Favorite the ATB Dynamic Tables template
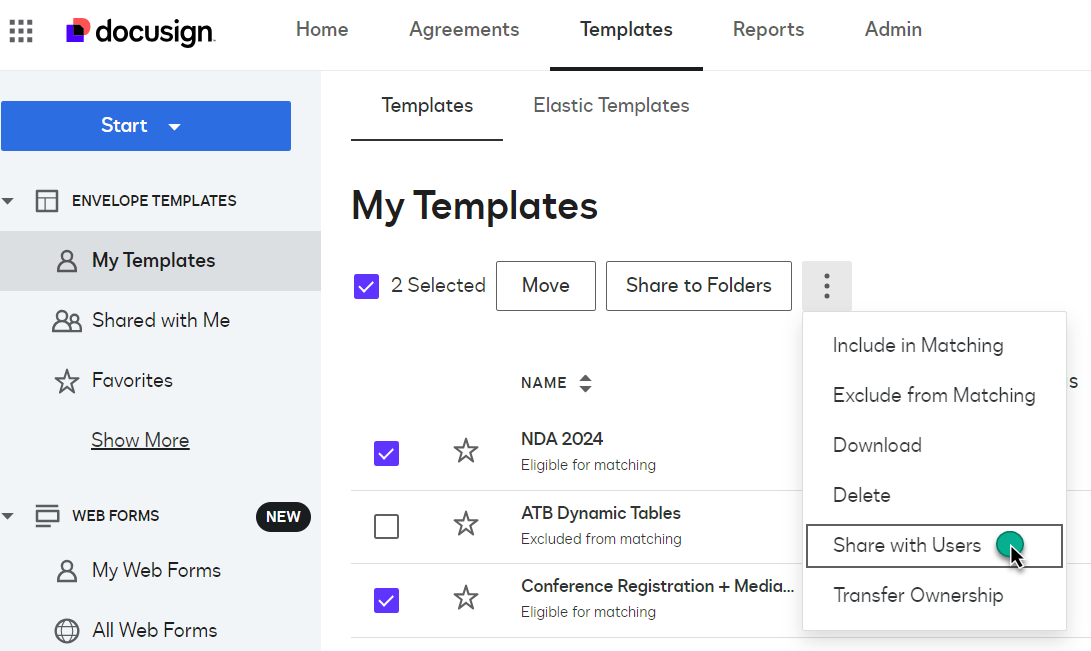The width and height of the screenshot is (1091, 651). click(x=466, y=524)
